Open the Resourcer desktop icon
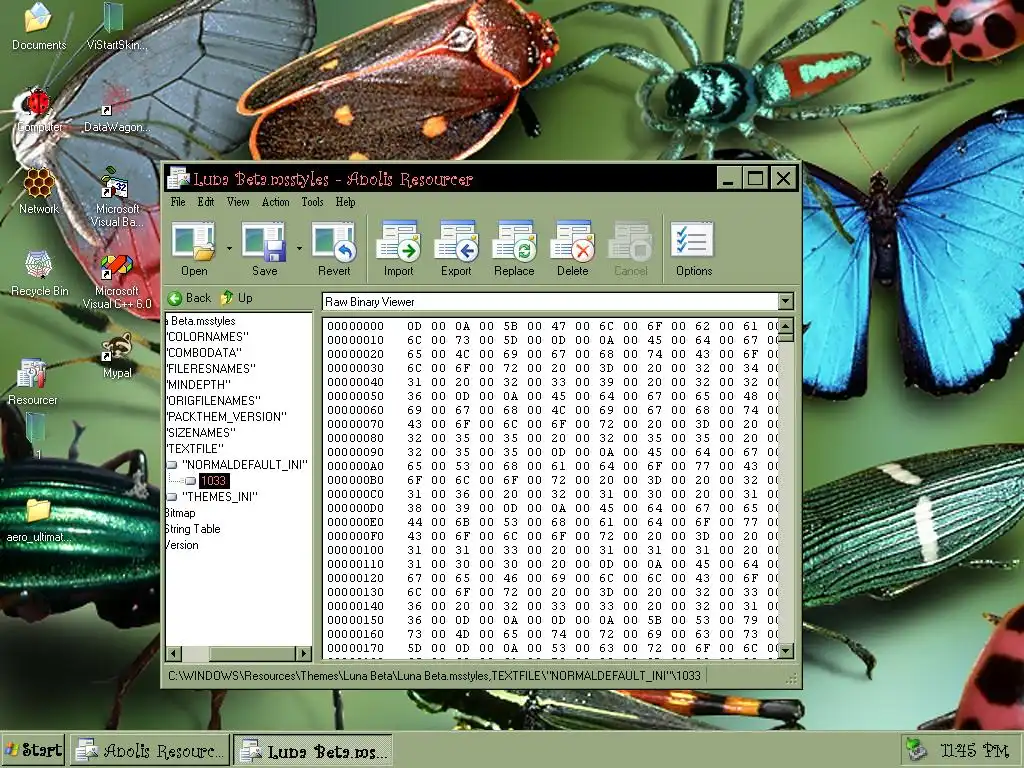Viewport: 1024px width, 768px height. [33, 382]
